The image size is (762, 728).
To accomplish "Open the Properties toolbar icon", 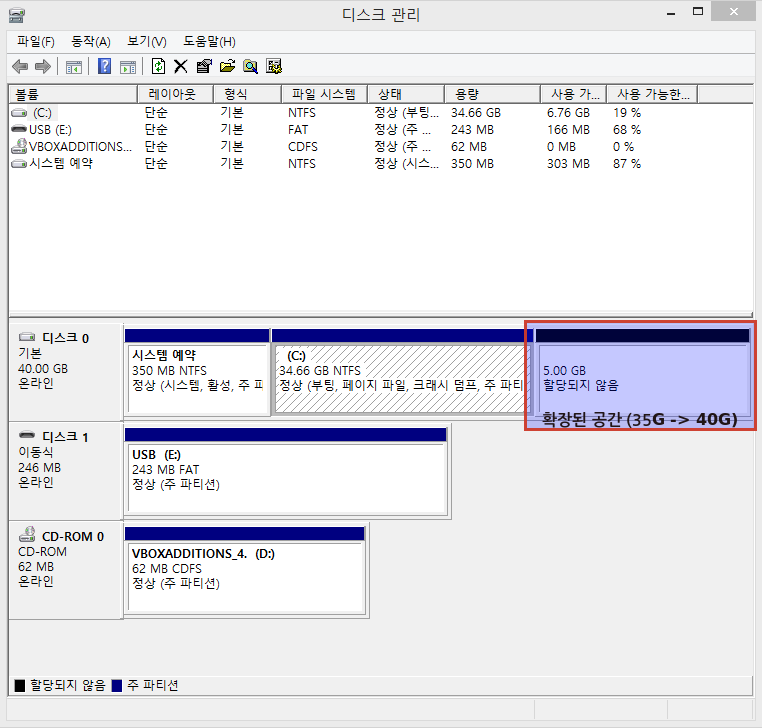I will [204, 66].
